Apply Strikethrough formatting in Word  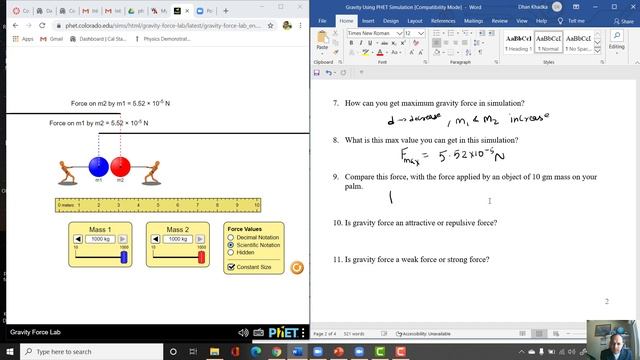point(384,43)
